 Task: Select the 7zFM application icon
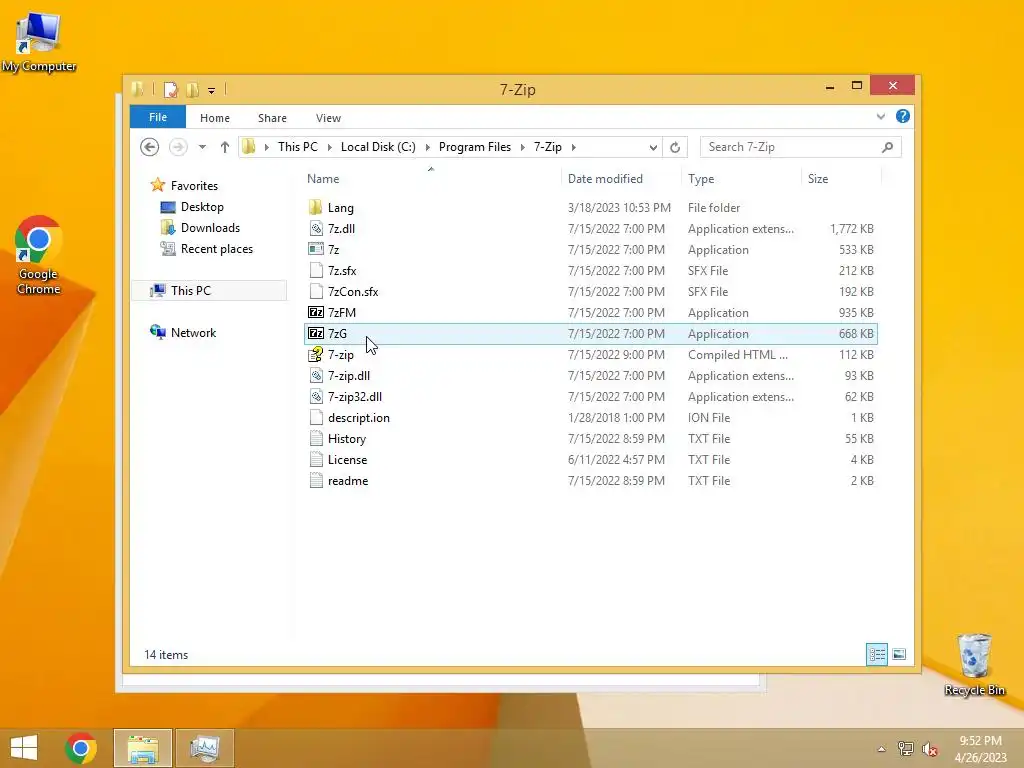click(315, 312)
